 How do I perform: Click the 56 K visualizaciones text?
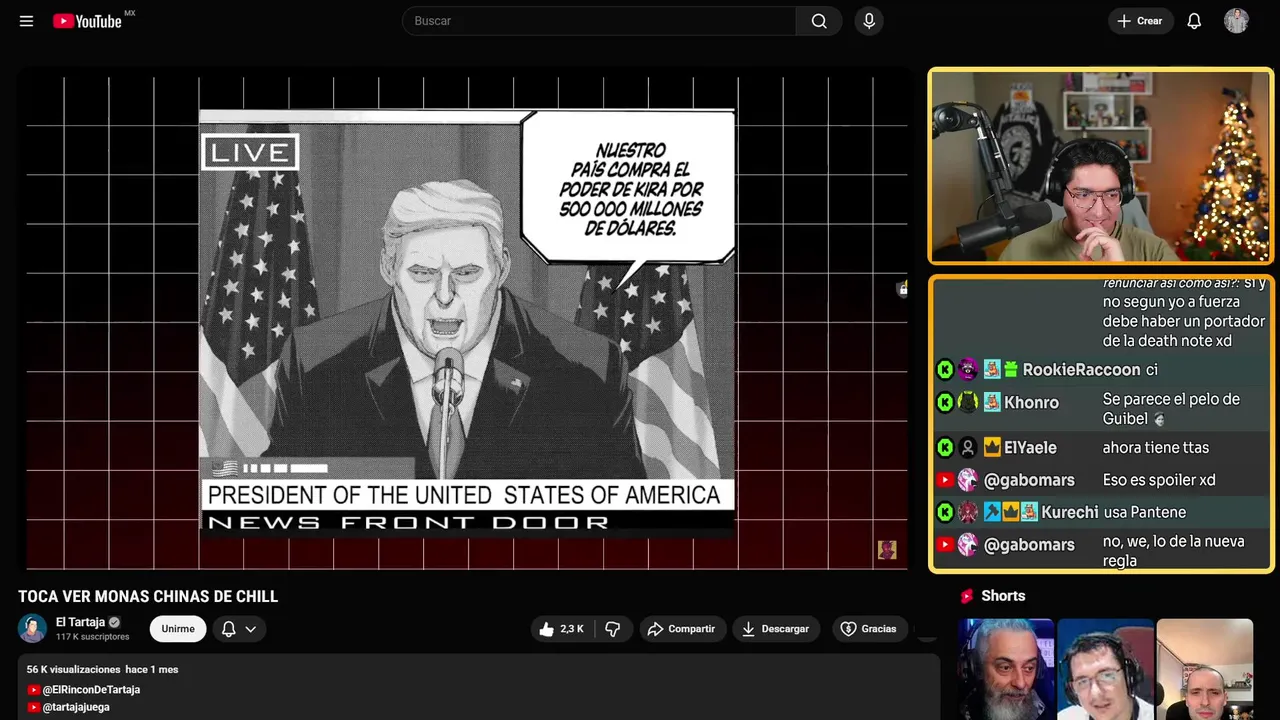click(x=74, y=669)
